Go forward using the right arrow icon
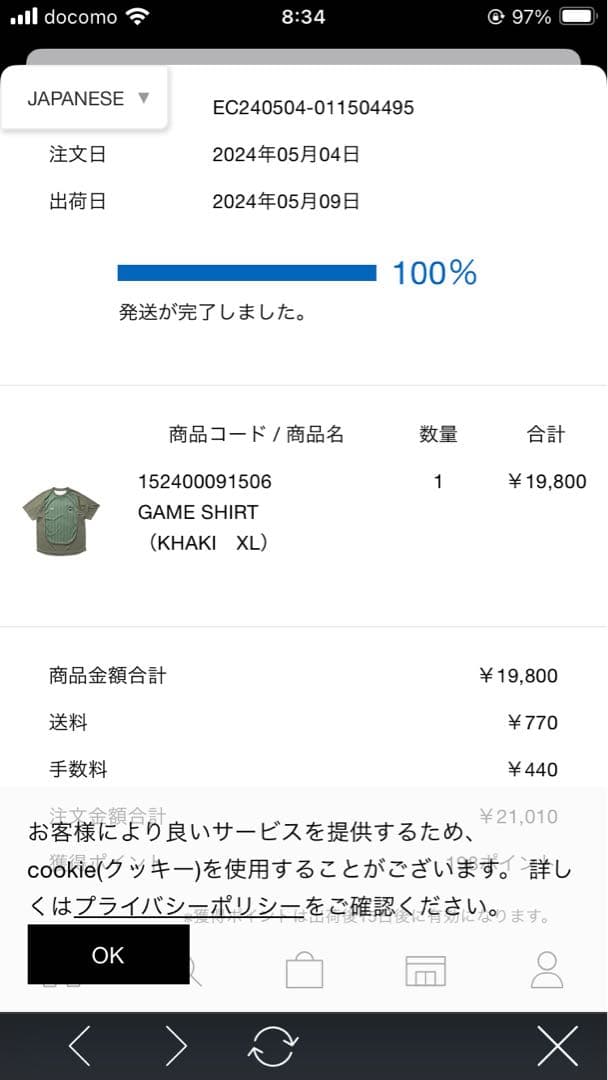The image size is (608, 1080). coord(176,1046)
